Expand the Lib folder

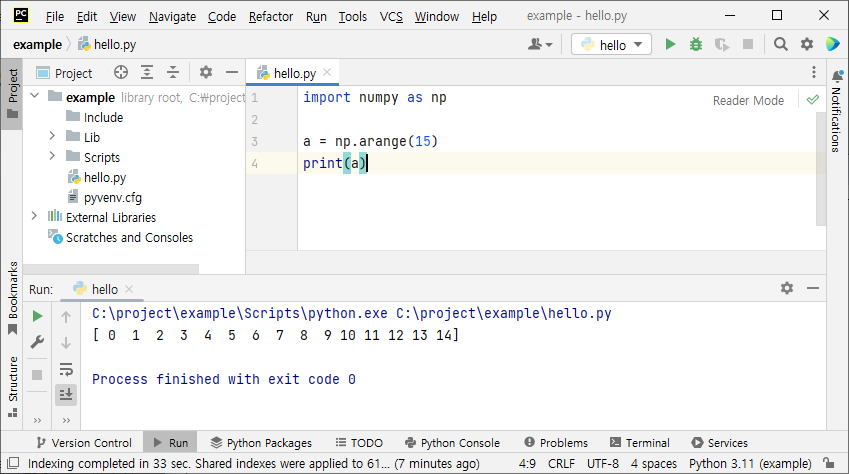(52, 135)
